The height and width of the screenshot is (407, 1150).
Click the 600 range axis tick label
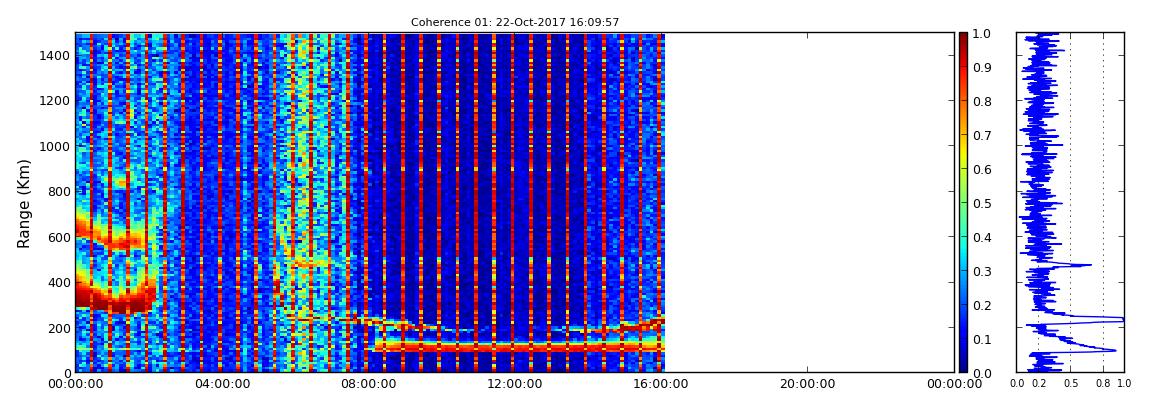(x=58, y=237)
